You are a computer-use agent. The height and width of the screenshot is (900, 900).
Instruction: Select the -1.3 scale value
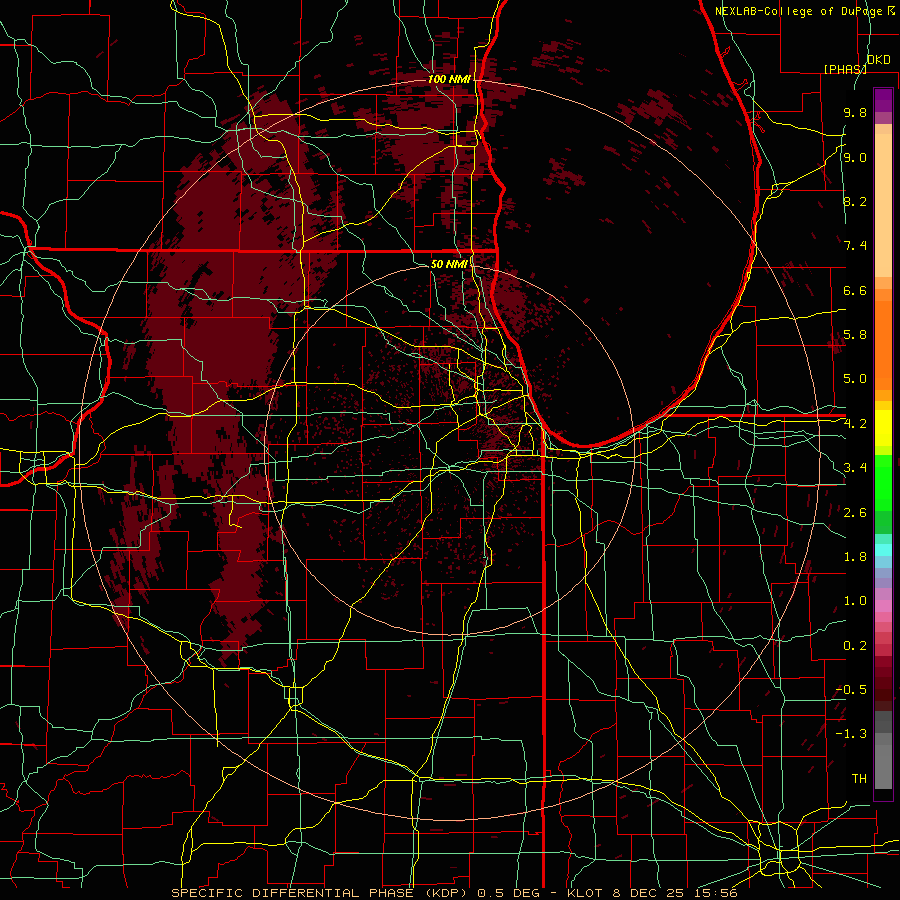(851, 734)
